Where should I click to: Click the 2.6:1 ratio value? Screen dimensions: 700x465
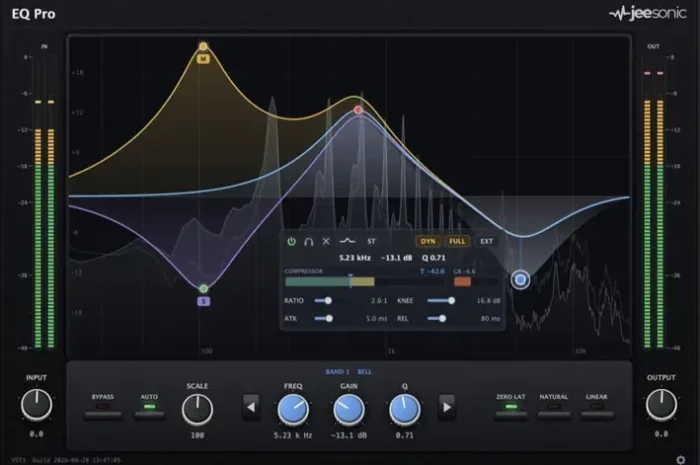pyautogui.click(x=379, y=301)
